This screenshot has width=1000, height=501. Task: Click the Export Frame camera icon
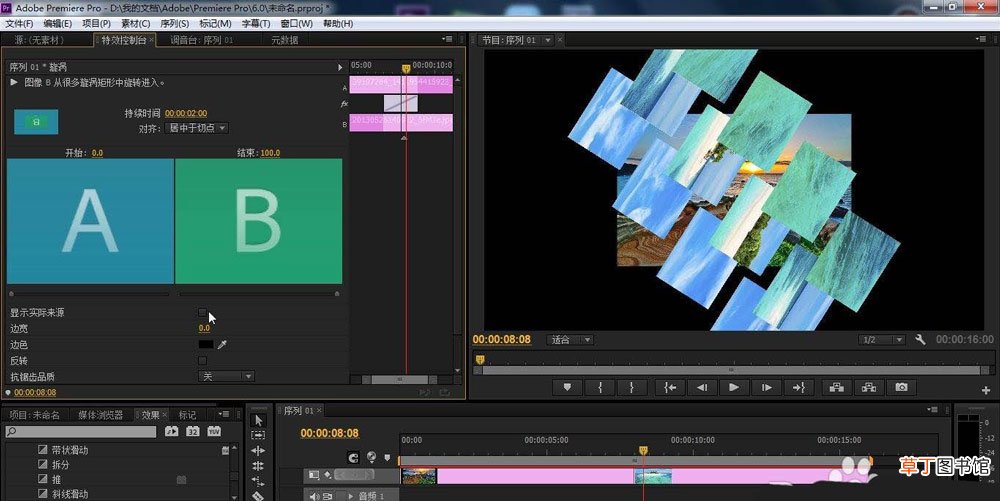(901, 387)
